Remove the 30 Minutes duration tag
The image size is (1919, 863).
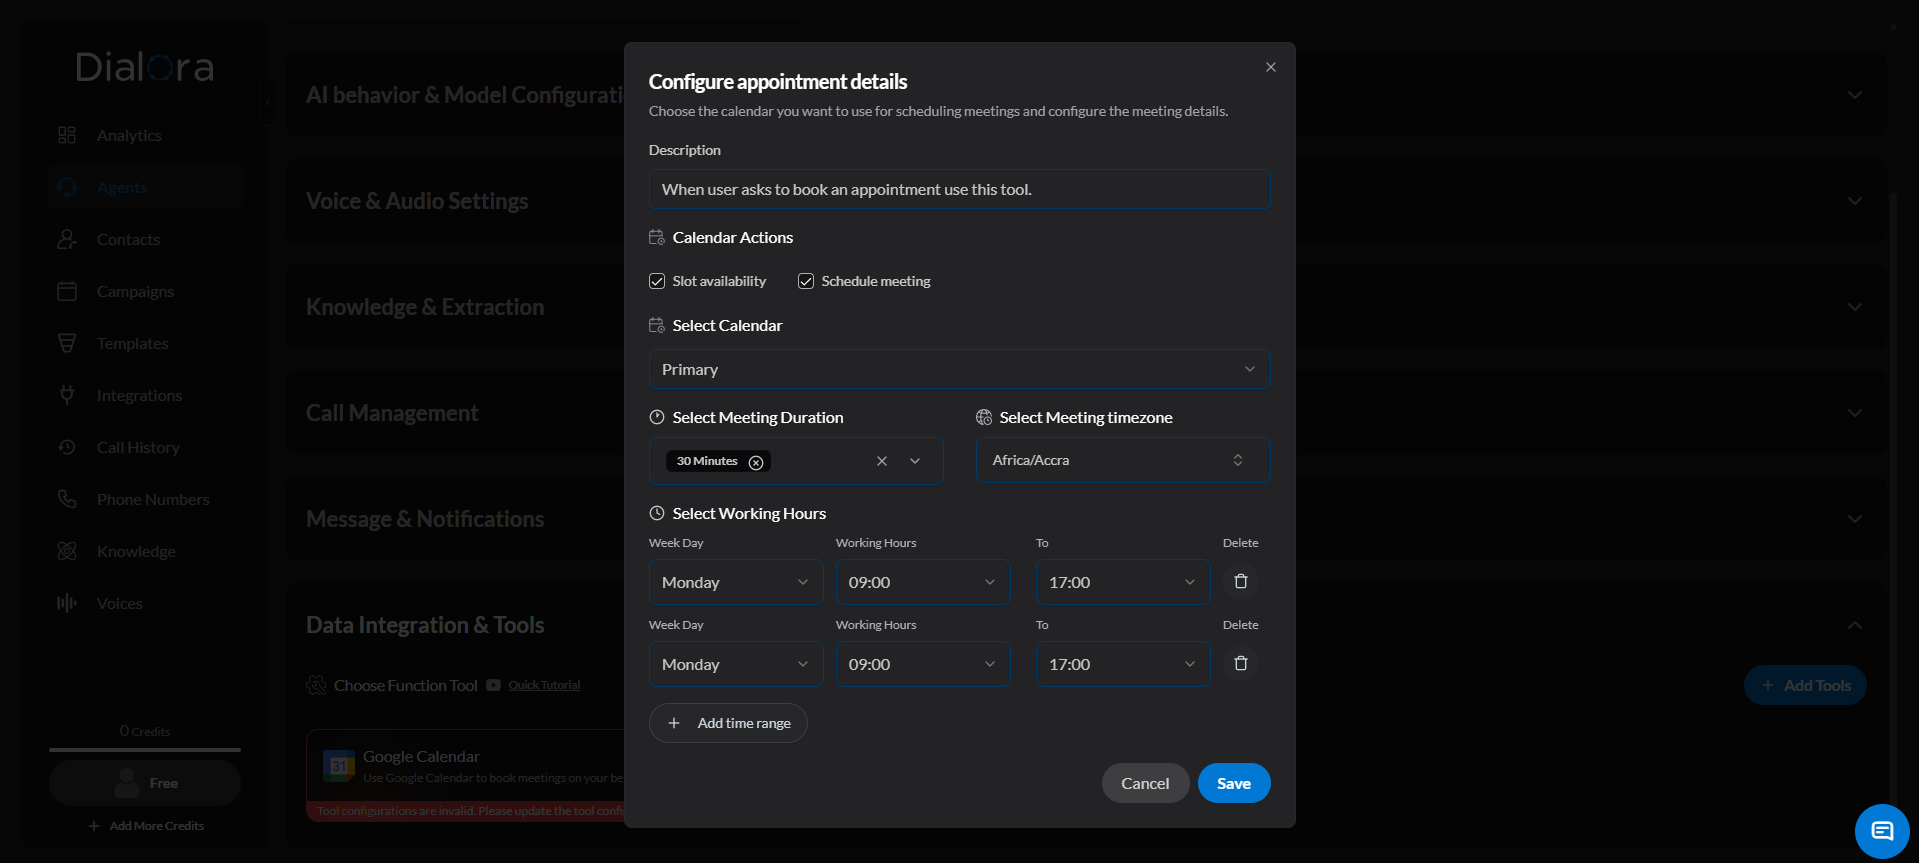(x=756, y=462)
